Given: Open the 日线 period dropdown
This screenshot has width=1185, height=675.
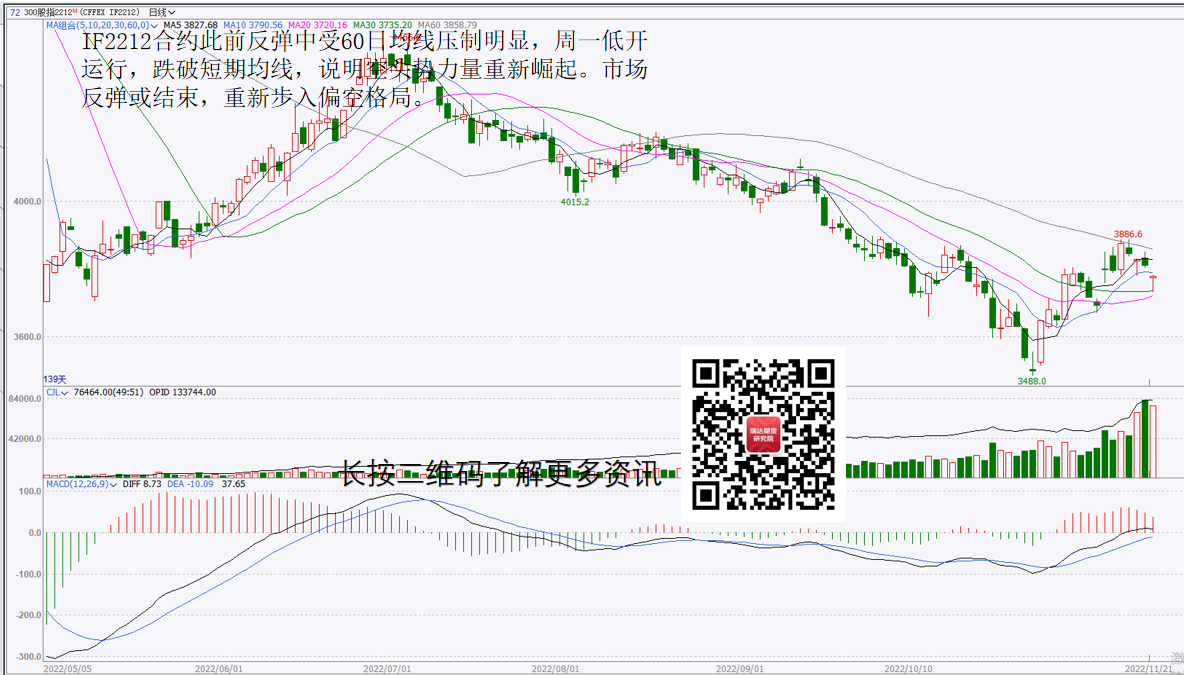Looking at the screenshot, I should (x=162, y=12).
